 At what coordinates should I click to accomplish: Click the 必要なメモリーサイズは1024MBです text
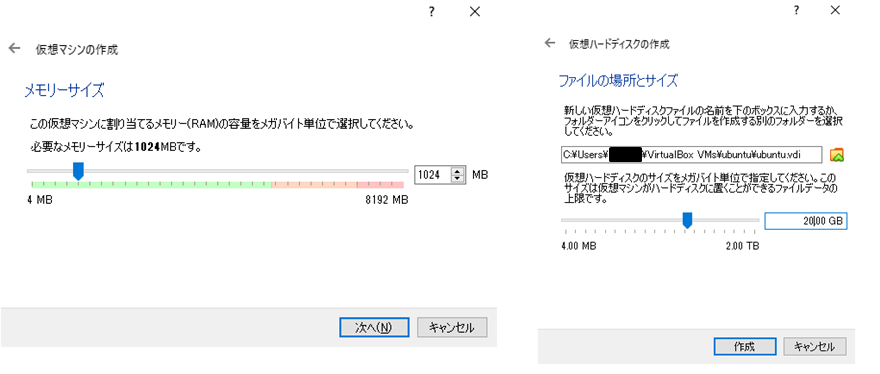point(116,148)
